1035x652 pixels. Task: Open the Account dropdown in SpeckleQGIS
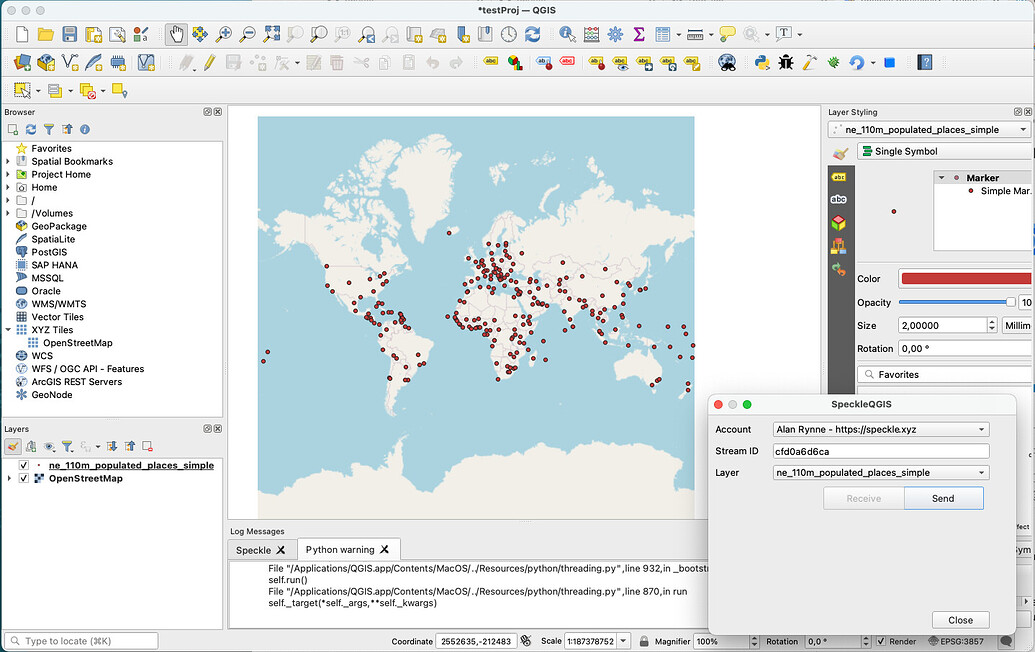coord(880,429)
